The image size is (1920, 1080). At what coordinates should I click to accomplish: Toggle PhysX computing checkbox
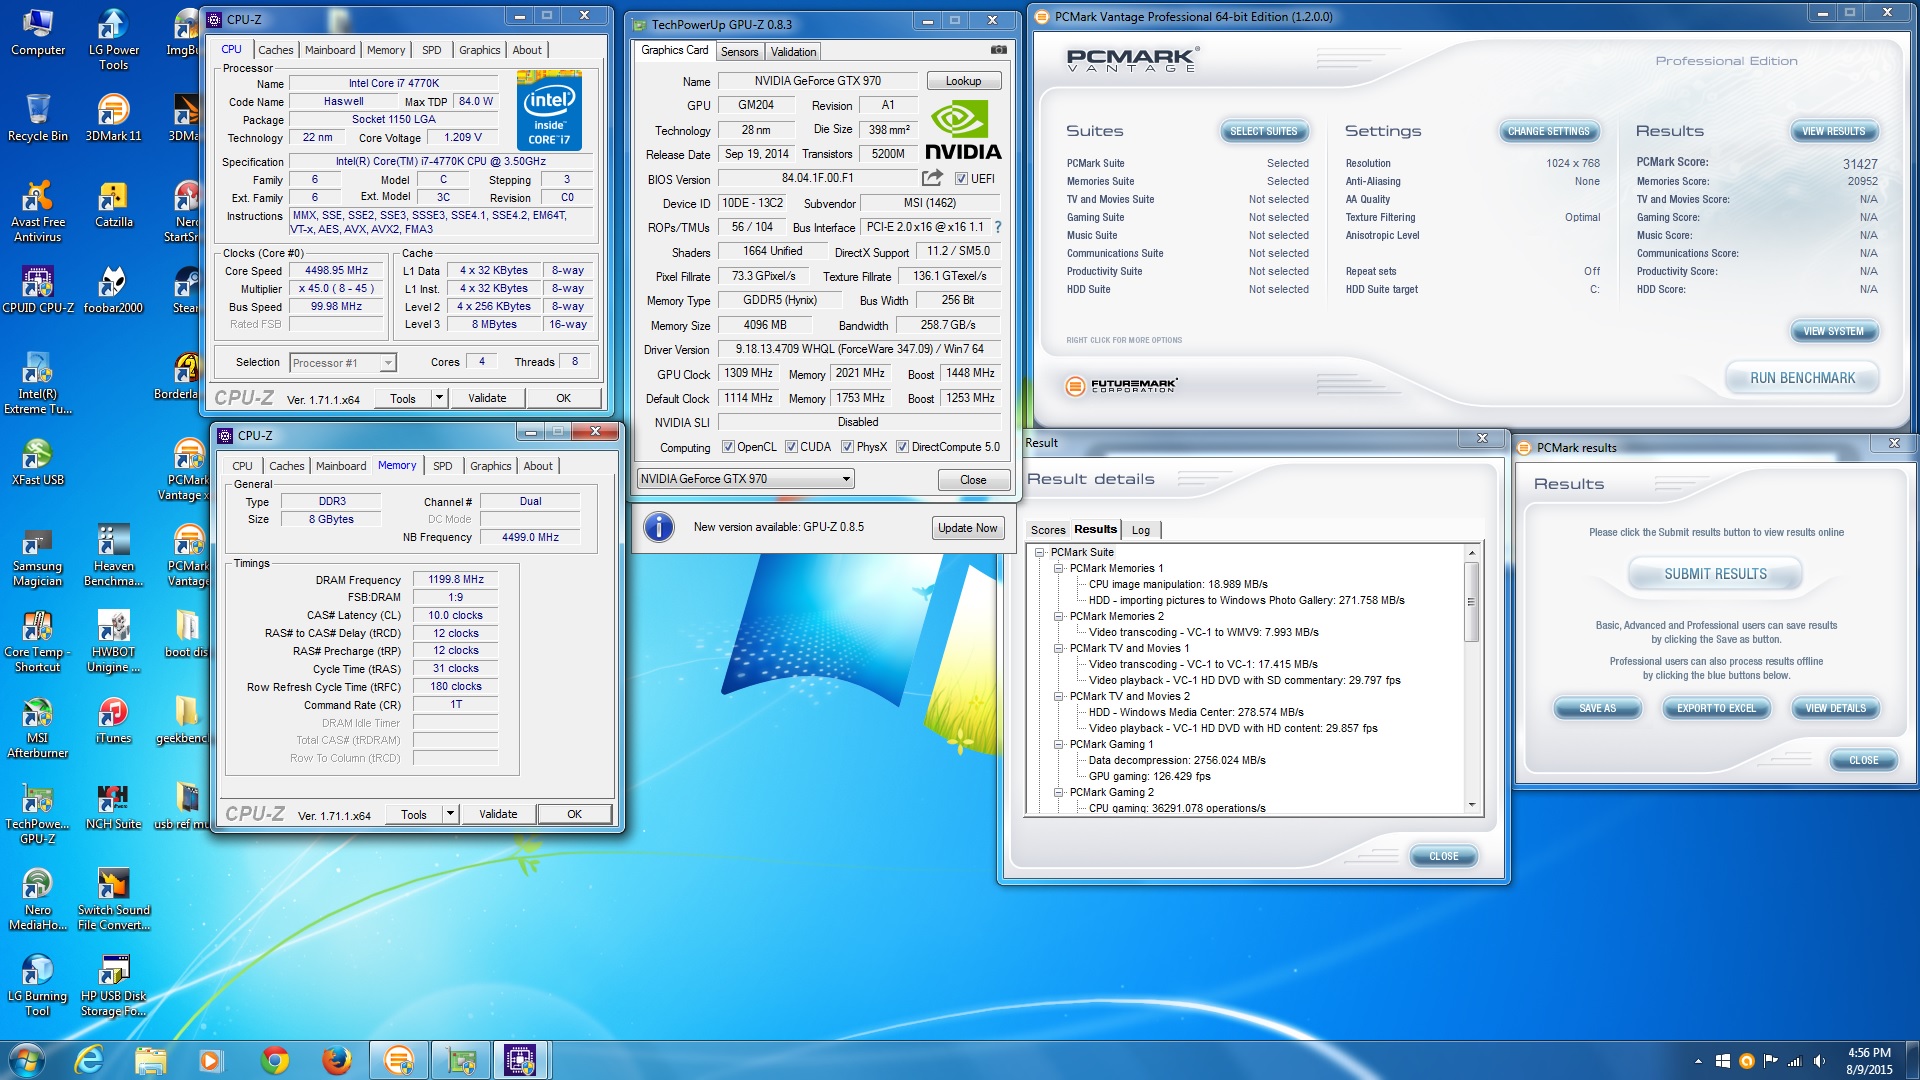[847, 447]
